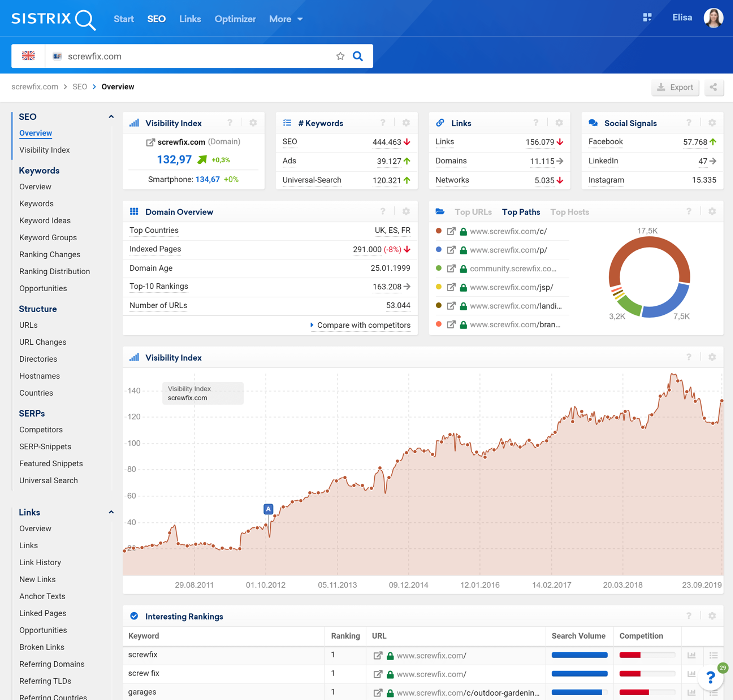Image resolution: width=733 pixels, height=700 pixels.
Task: Collapse the Links sidebar section
Action: [111, 512]
